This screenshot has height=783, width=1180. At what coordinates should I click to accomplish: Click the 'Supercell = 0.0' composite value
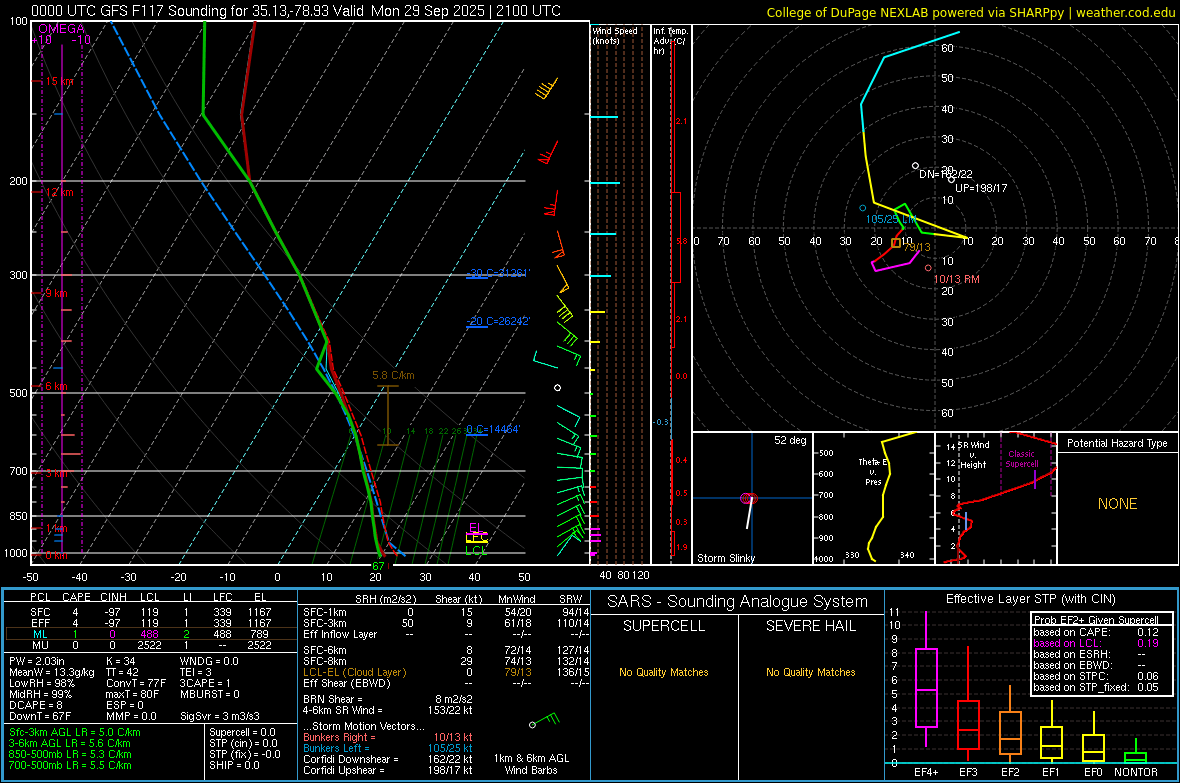[x=242, y=732]
